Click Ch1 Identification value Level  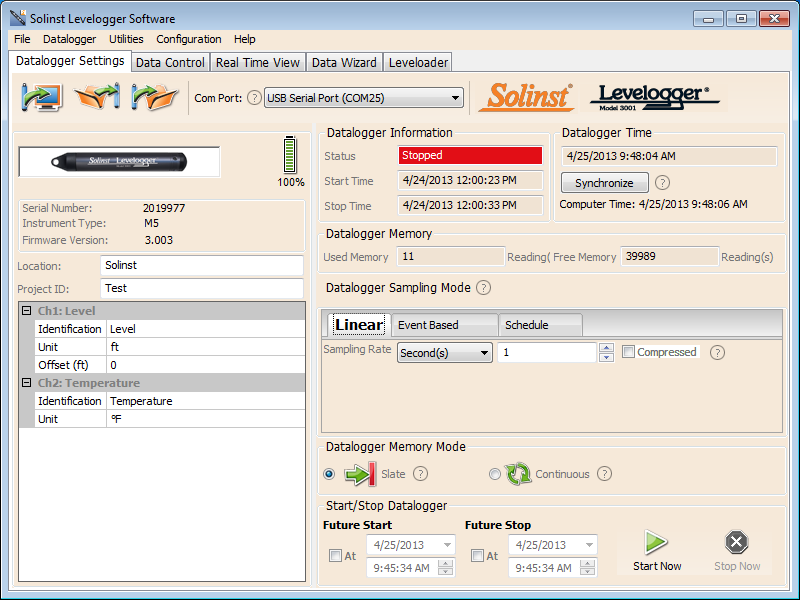(x=206, y=329)
